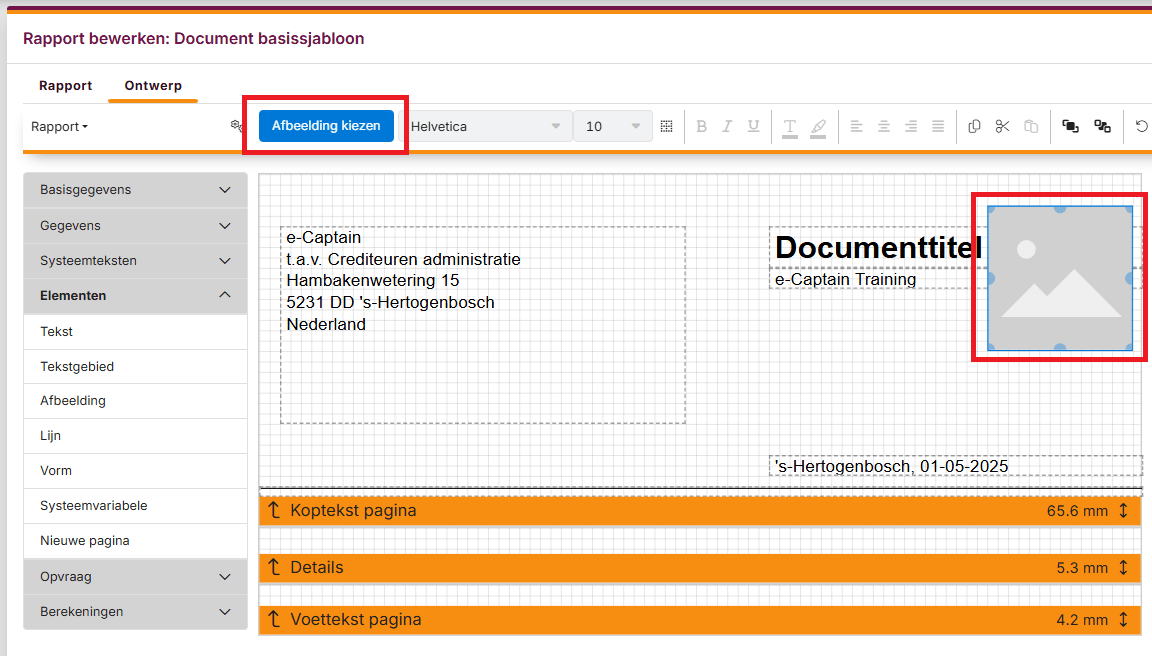Toggle italic formatting

coord(727,126)
